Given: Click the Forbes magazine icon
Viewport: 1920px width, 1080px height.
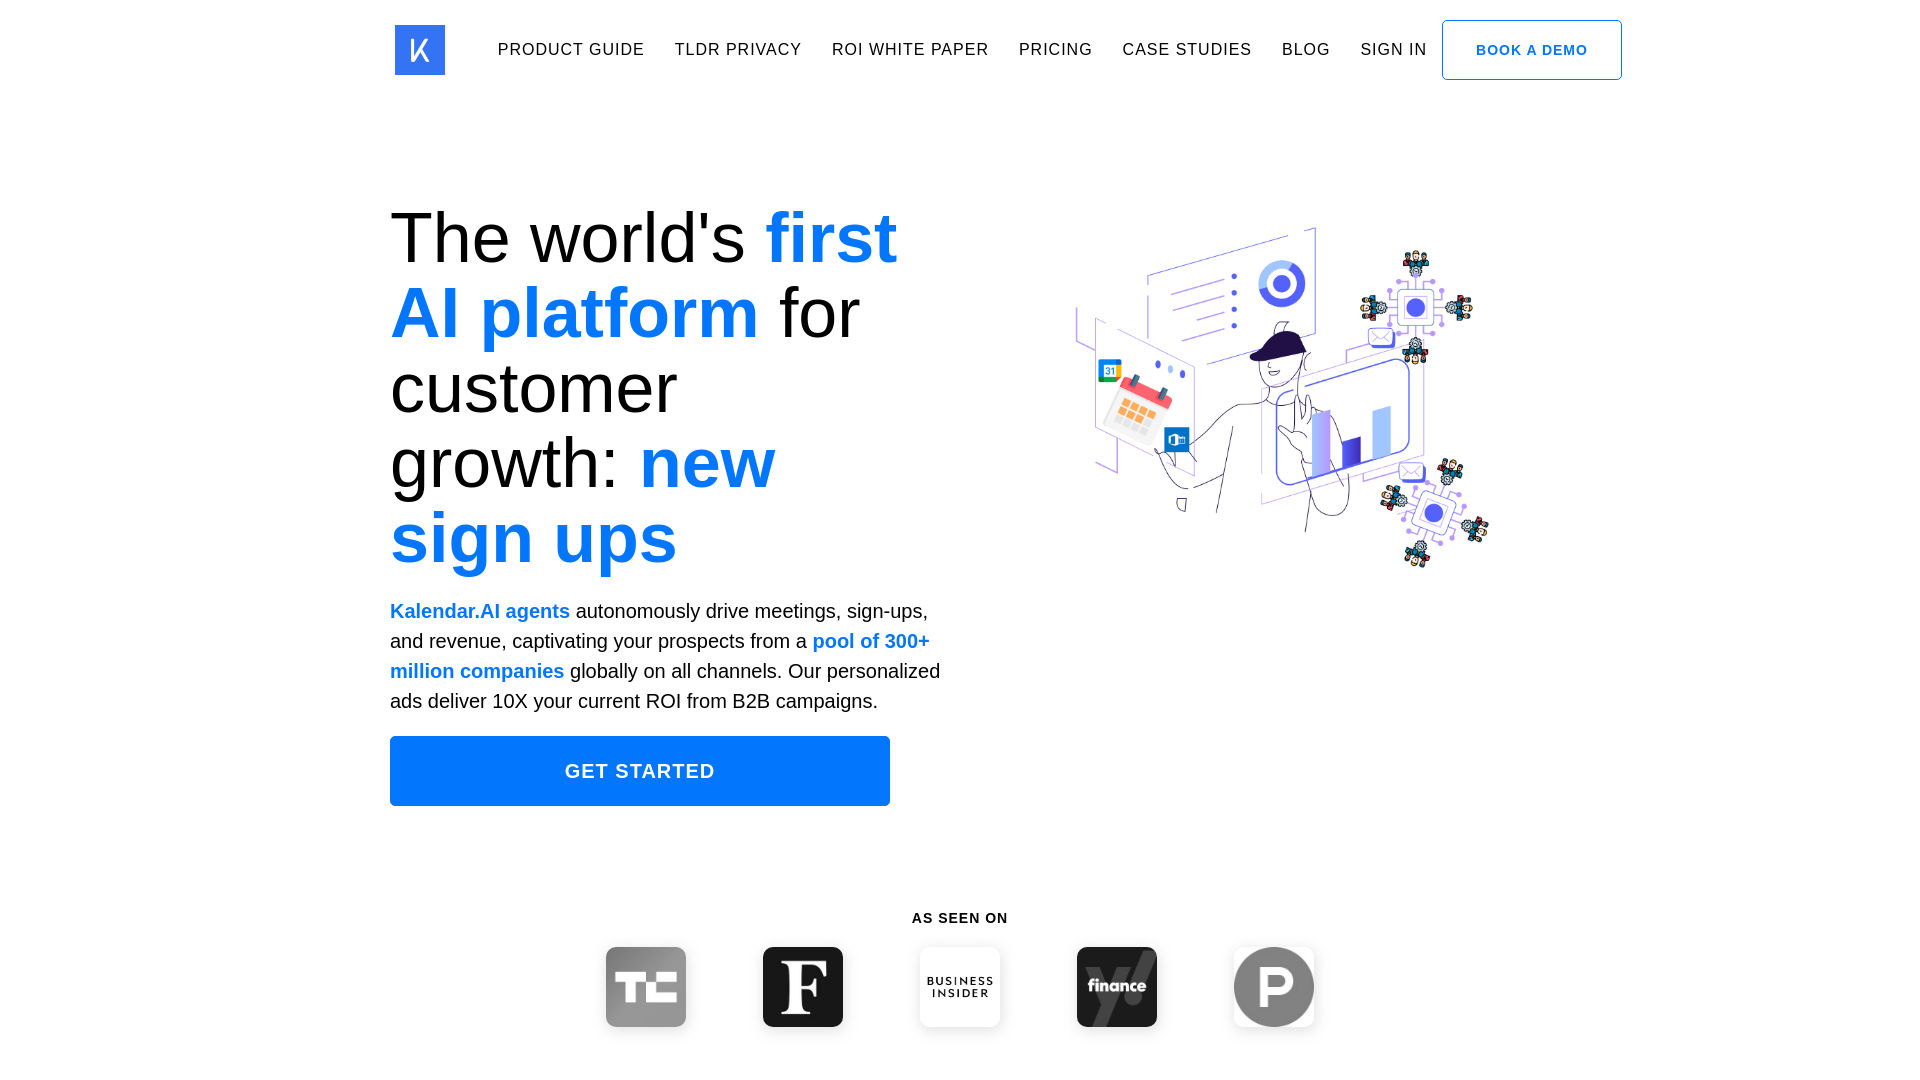Looking at the screenshot, I should pyautogui.click(x=803, y=986).
